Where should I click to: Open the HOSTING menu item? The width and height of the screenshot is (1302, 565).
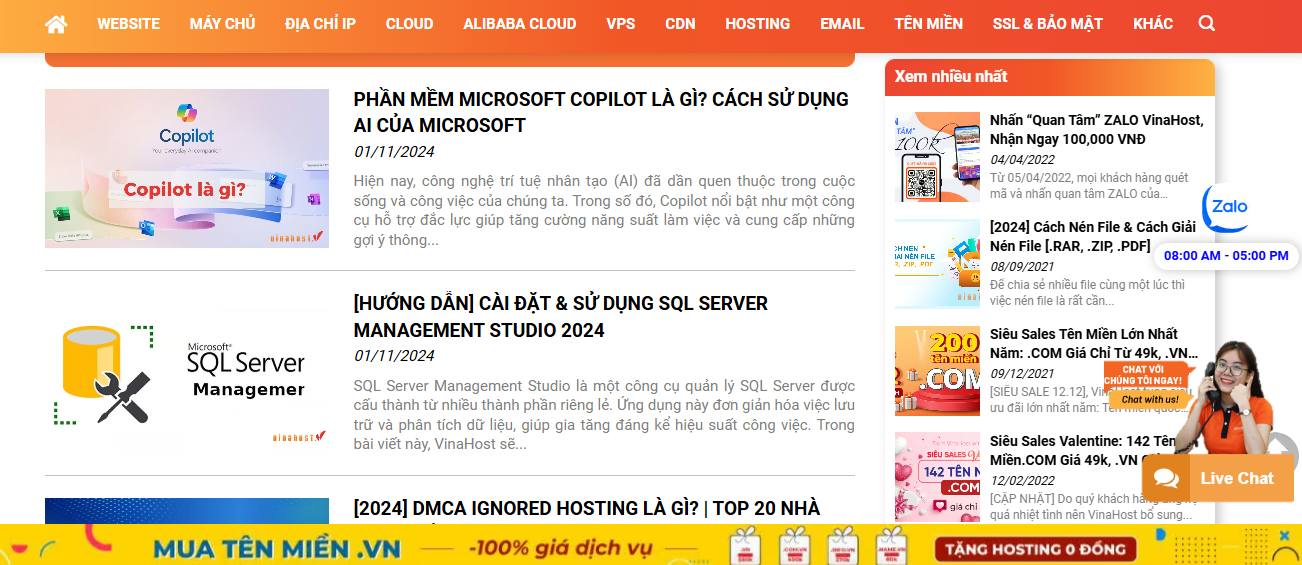pyautogui.click(x=757, y=24)
